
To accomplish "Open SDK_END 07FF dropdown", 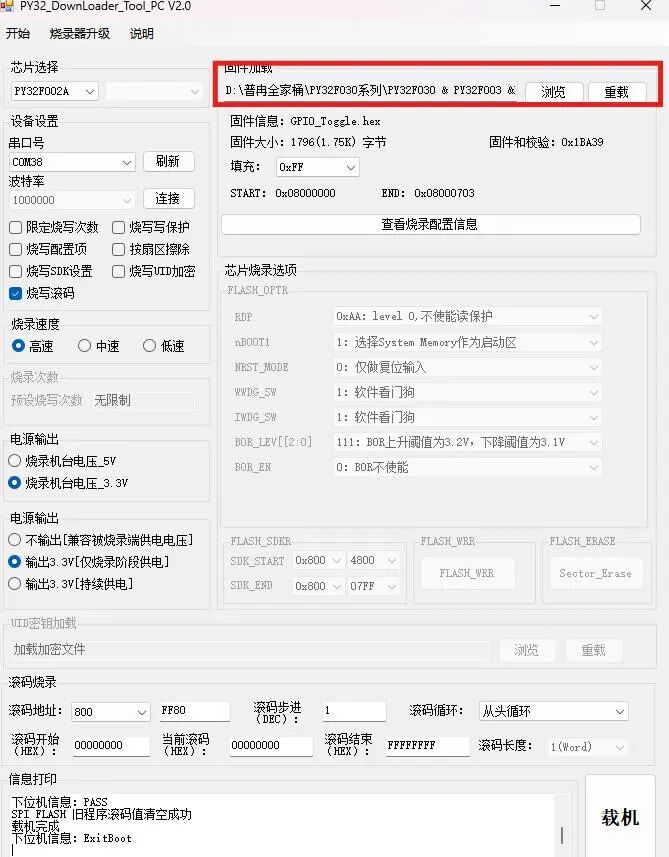I will tap(373, 586).
